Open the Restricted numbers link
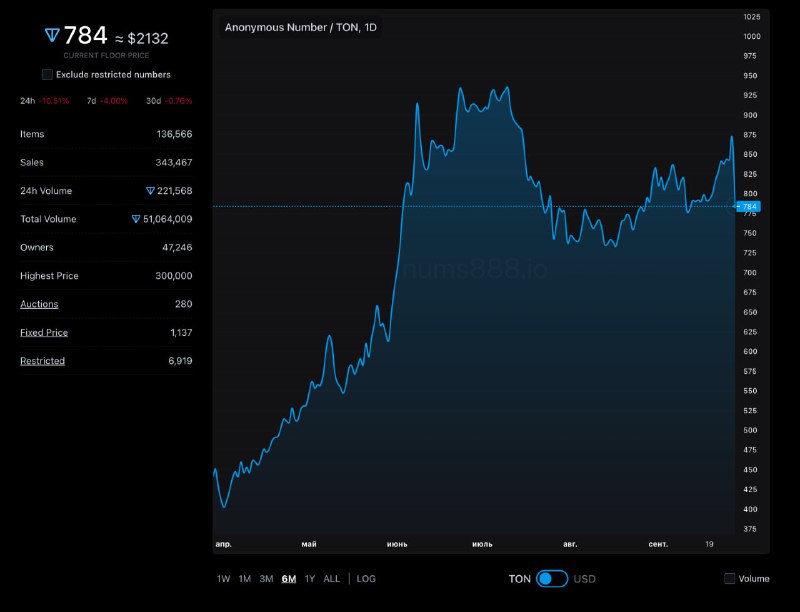 point(42,361)
